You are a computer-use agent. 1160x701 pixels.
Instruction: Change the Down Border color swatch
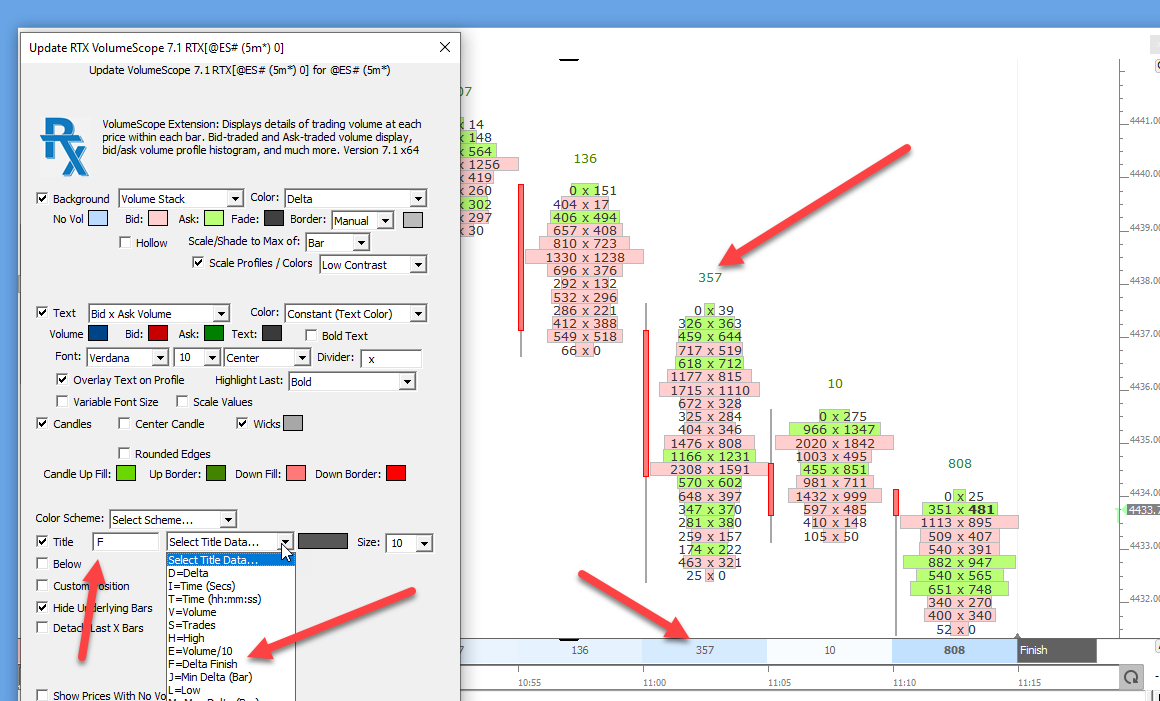[x=396, y=473]
